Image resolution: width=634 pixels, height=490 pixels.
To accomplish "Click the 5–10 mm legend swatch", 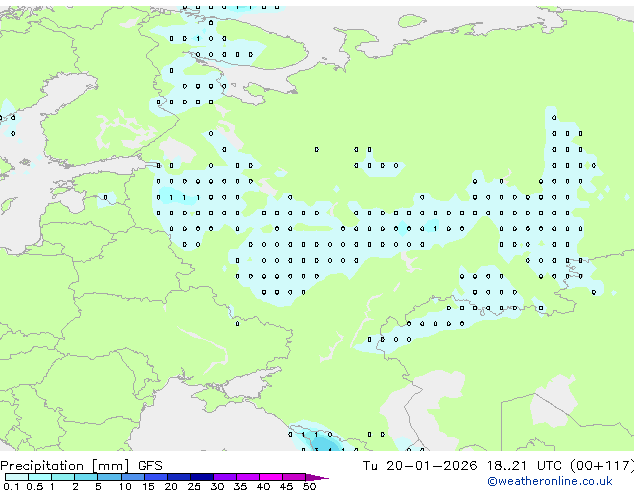I will click(109, 477).
